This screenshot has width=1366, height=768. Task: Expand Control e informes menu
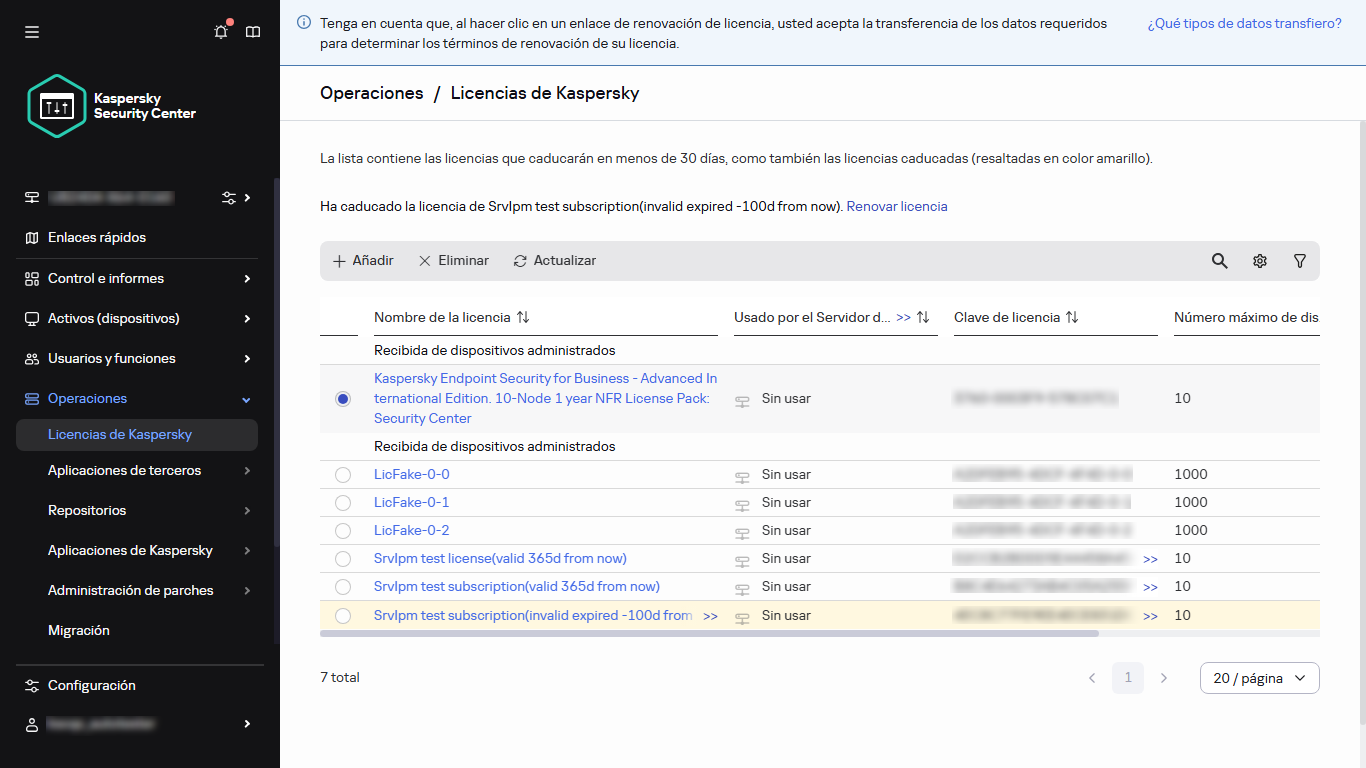click(x=138, y=279)
